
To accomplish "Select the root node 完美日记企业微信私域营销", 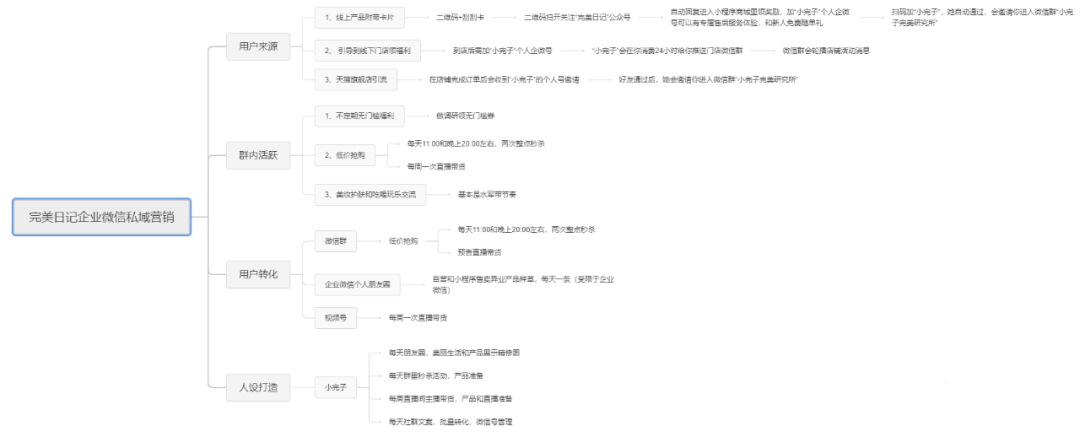I will pos(101,217).
